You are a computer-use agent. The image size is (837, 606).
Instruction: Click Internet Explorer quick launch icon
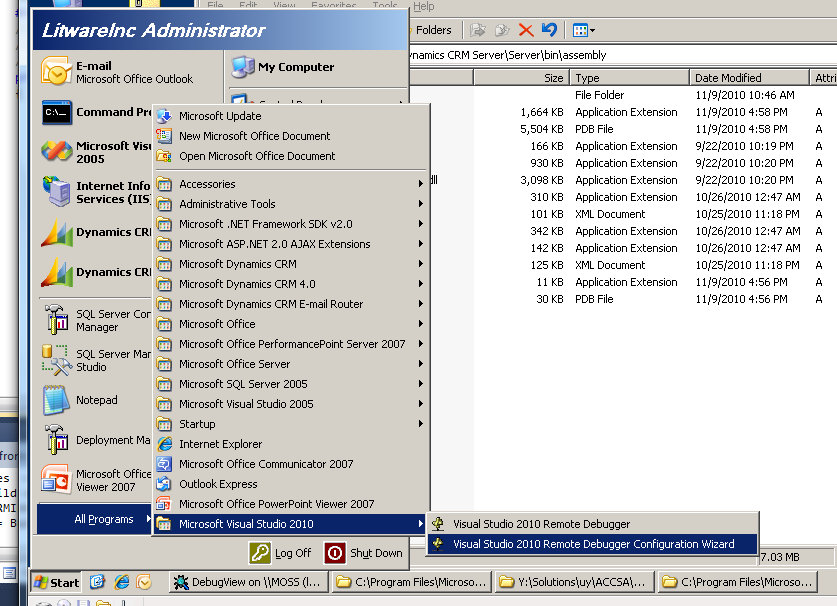coord(121,582)
